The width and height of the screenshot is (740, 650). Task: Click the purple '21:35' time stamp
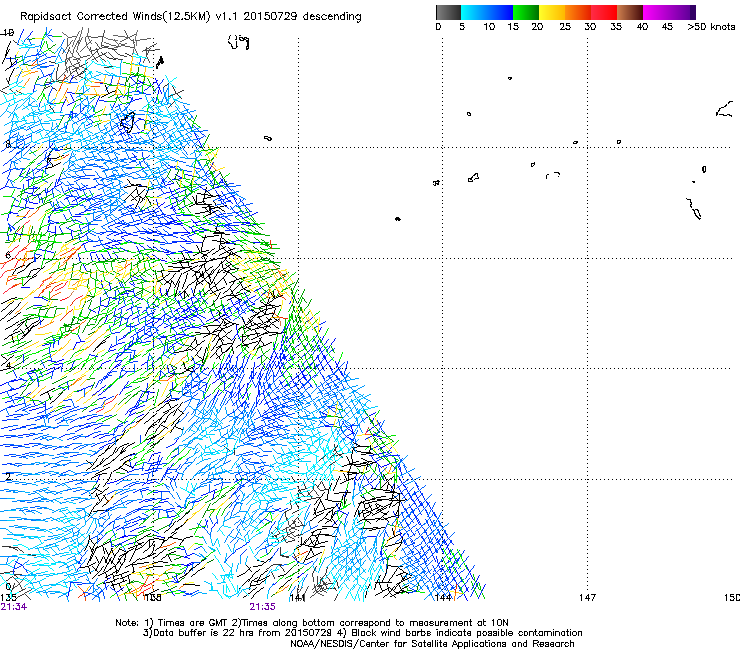click(x=262, y=607)
